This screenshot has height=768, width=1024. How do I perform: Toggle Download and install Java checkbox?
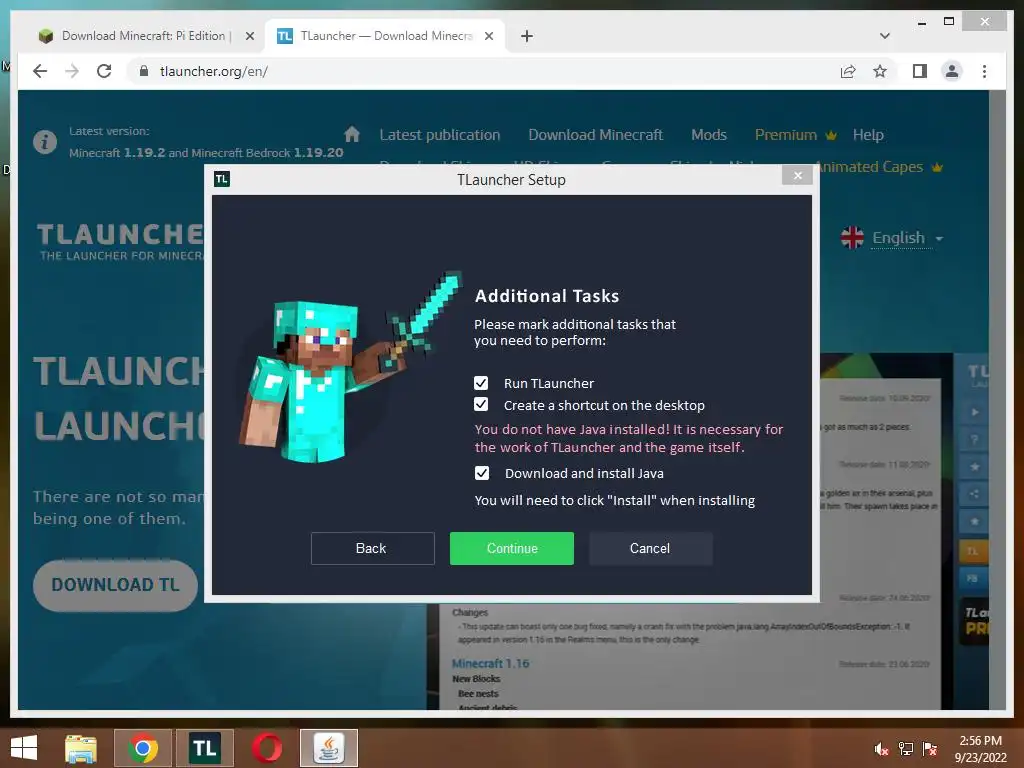(x=481, y=473)
